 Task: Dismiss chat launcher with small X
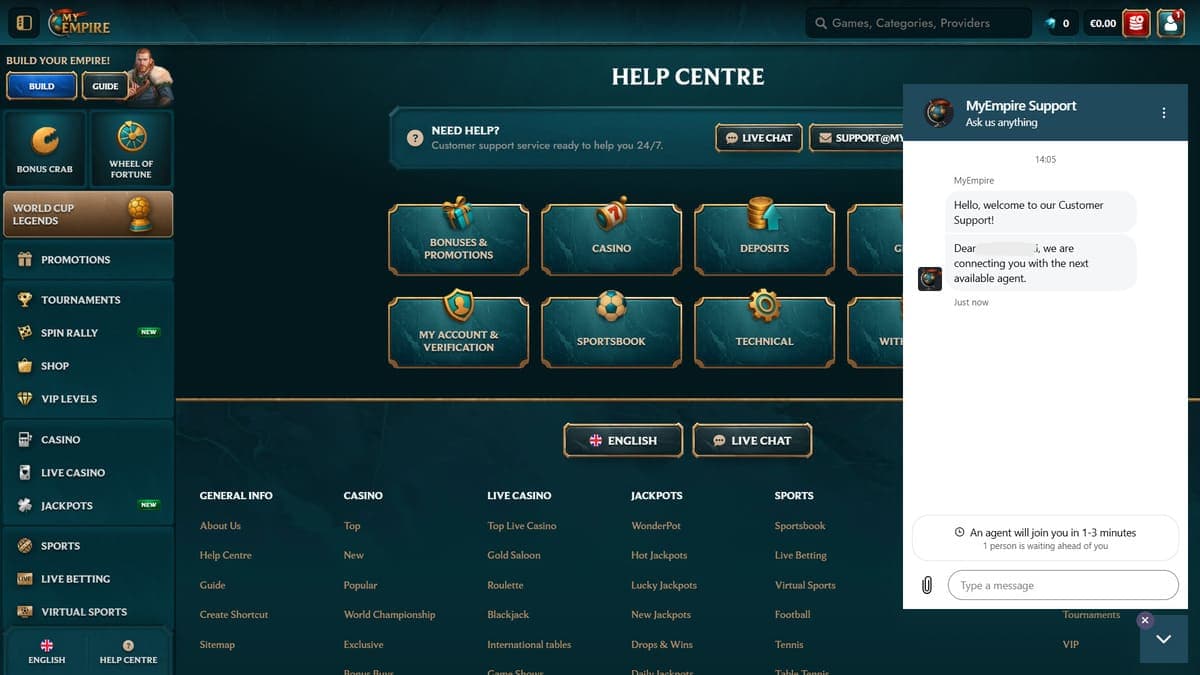click(1145, 620)
